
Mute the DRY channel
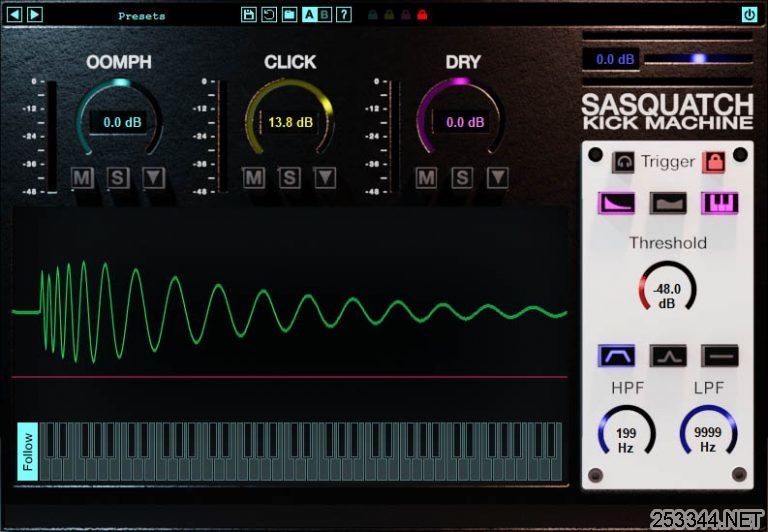[x=426, y=178]
